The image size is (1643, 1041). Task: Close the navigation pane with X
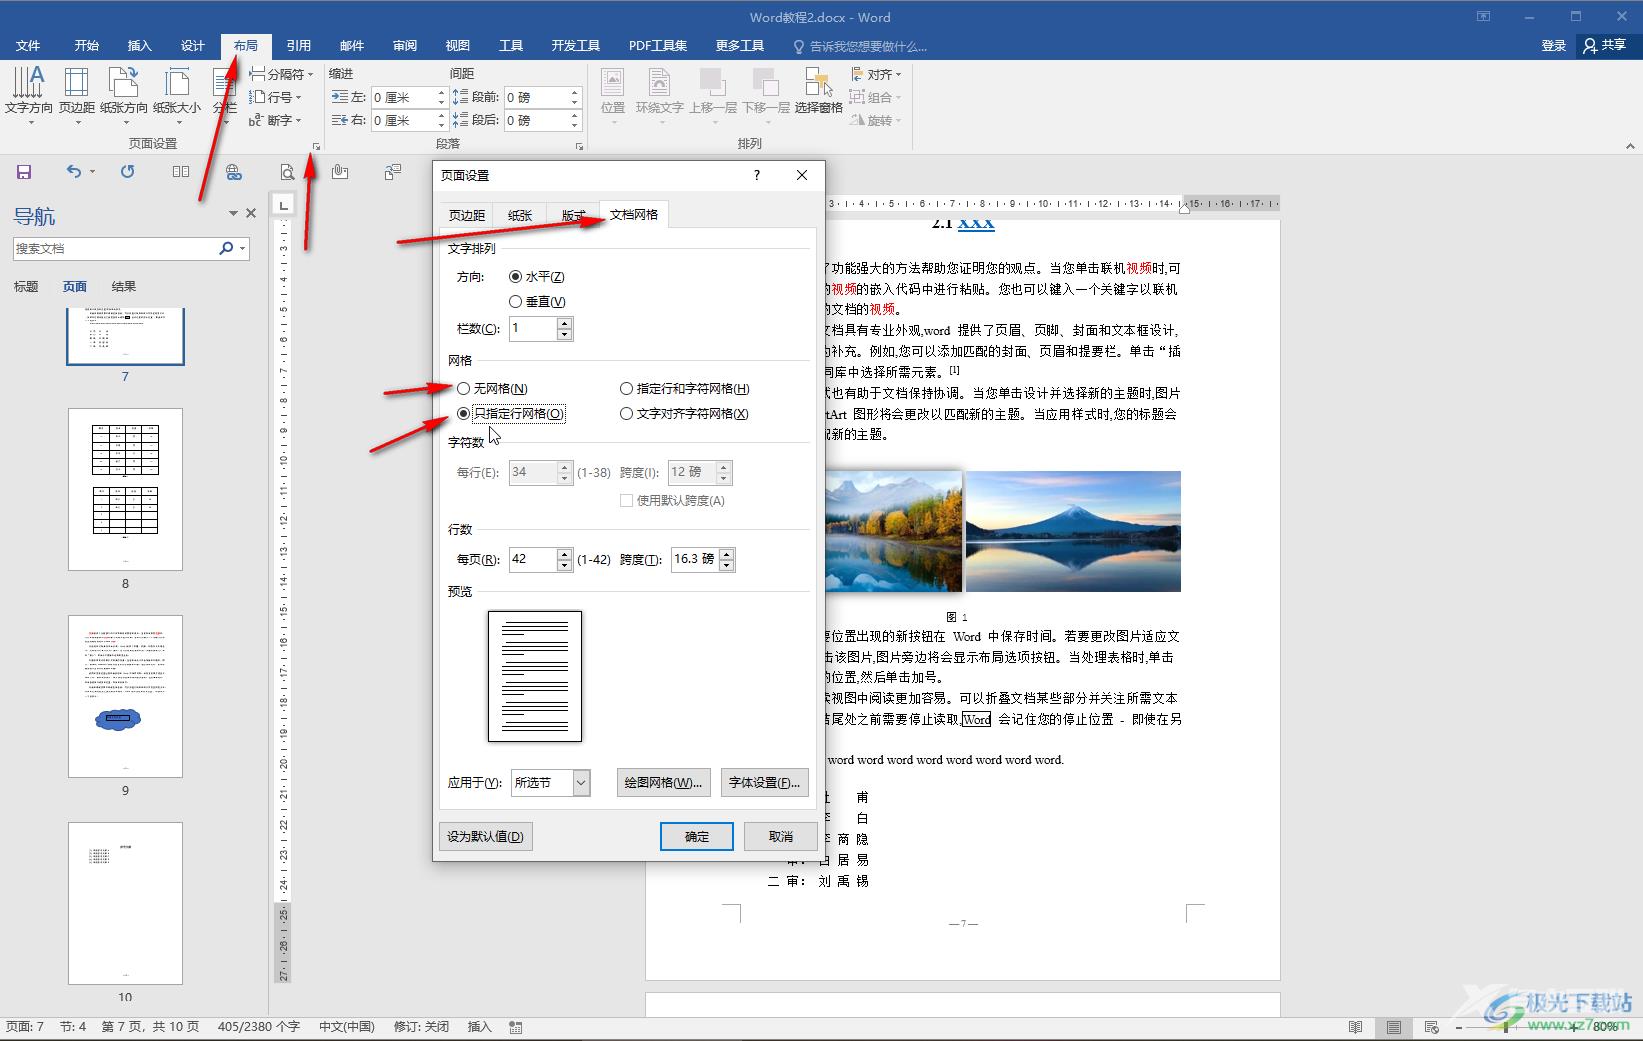click(x=251, y=213)
